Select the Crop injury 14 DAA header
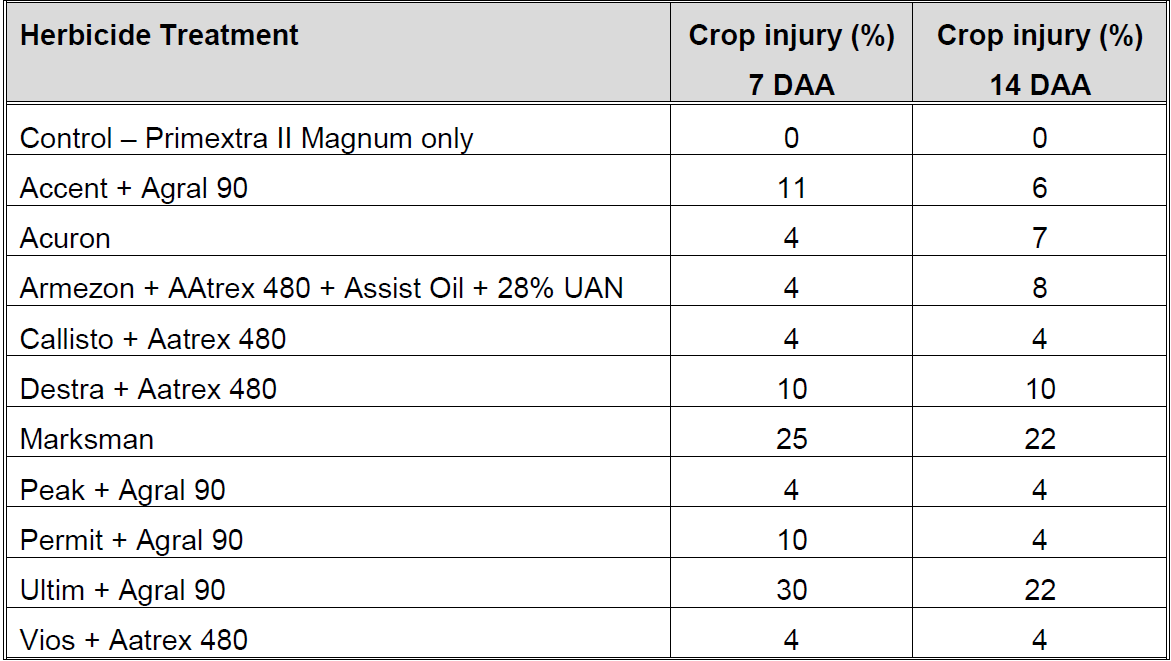 pyautogui.click(x=1039, y=59)
